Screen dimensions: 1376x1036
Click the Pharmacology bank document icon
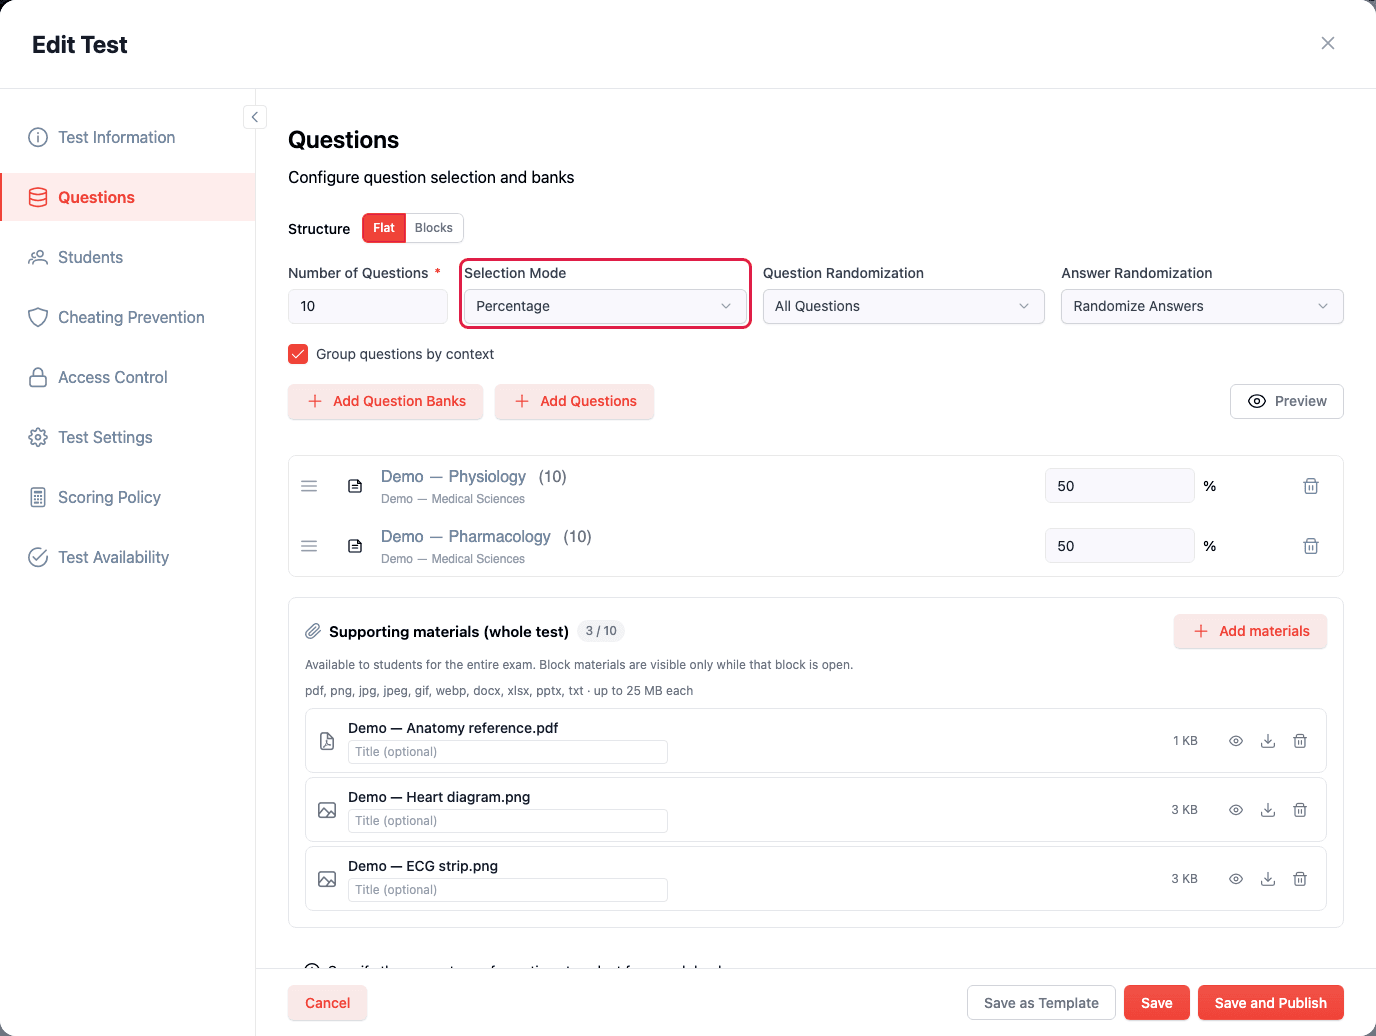click(355, 546)
